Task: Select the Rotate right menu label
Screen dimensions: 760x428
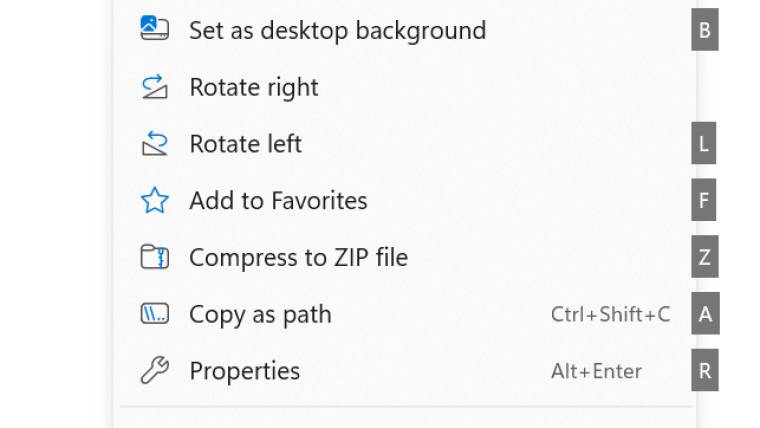Action: [x=253, y=87]
